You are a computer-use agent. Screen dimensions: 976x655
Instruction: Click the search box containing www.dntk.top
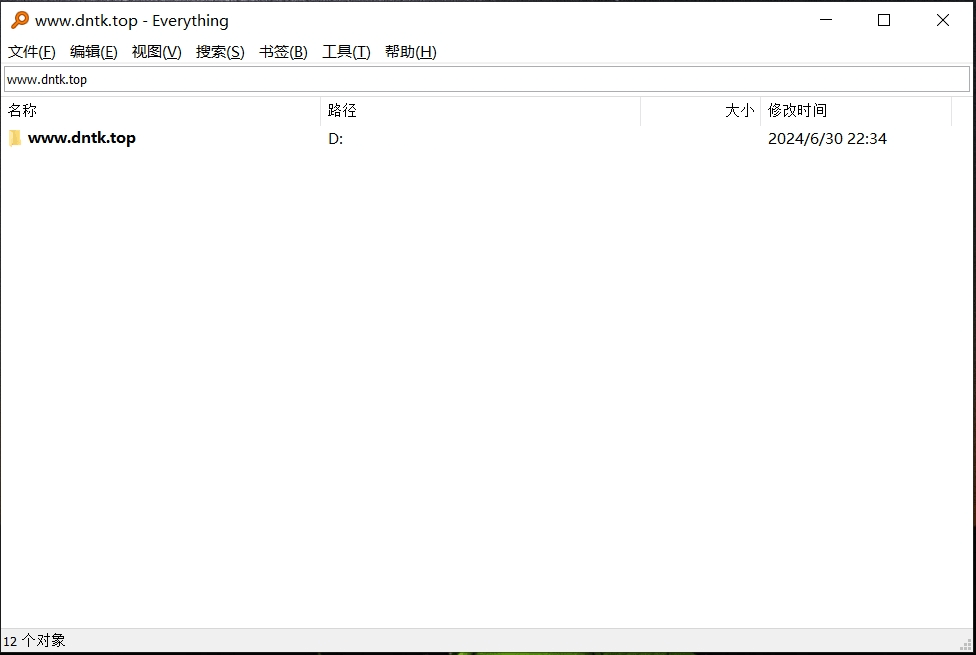(x=487, y=79)
